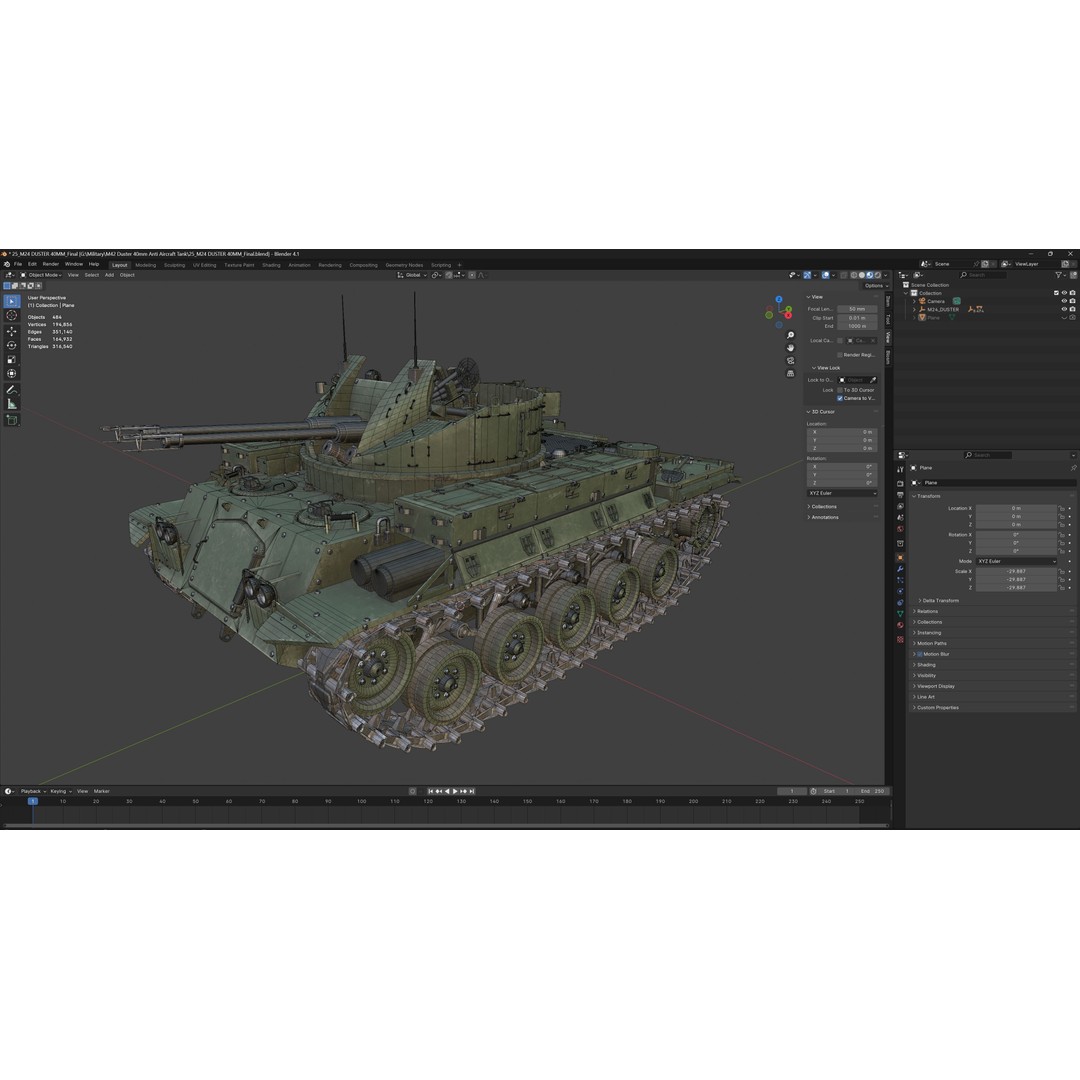Click the Options button in the viewport header
Screen dimensions: 1080x1080
tap(875, 285)
